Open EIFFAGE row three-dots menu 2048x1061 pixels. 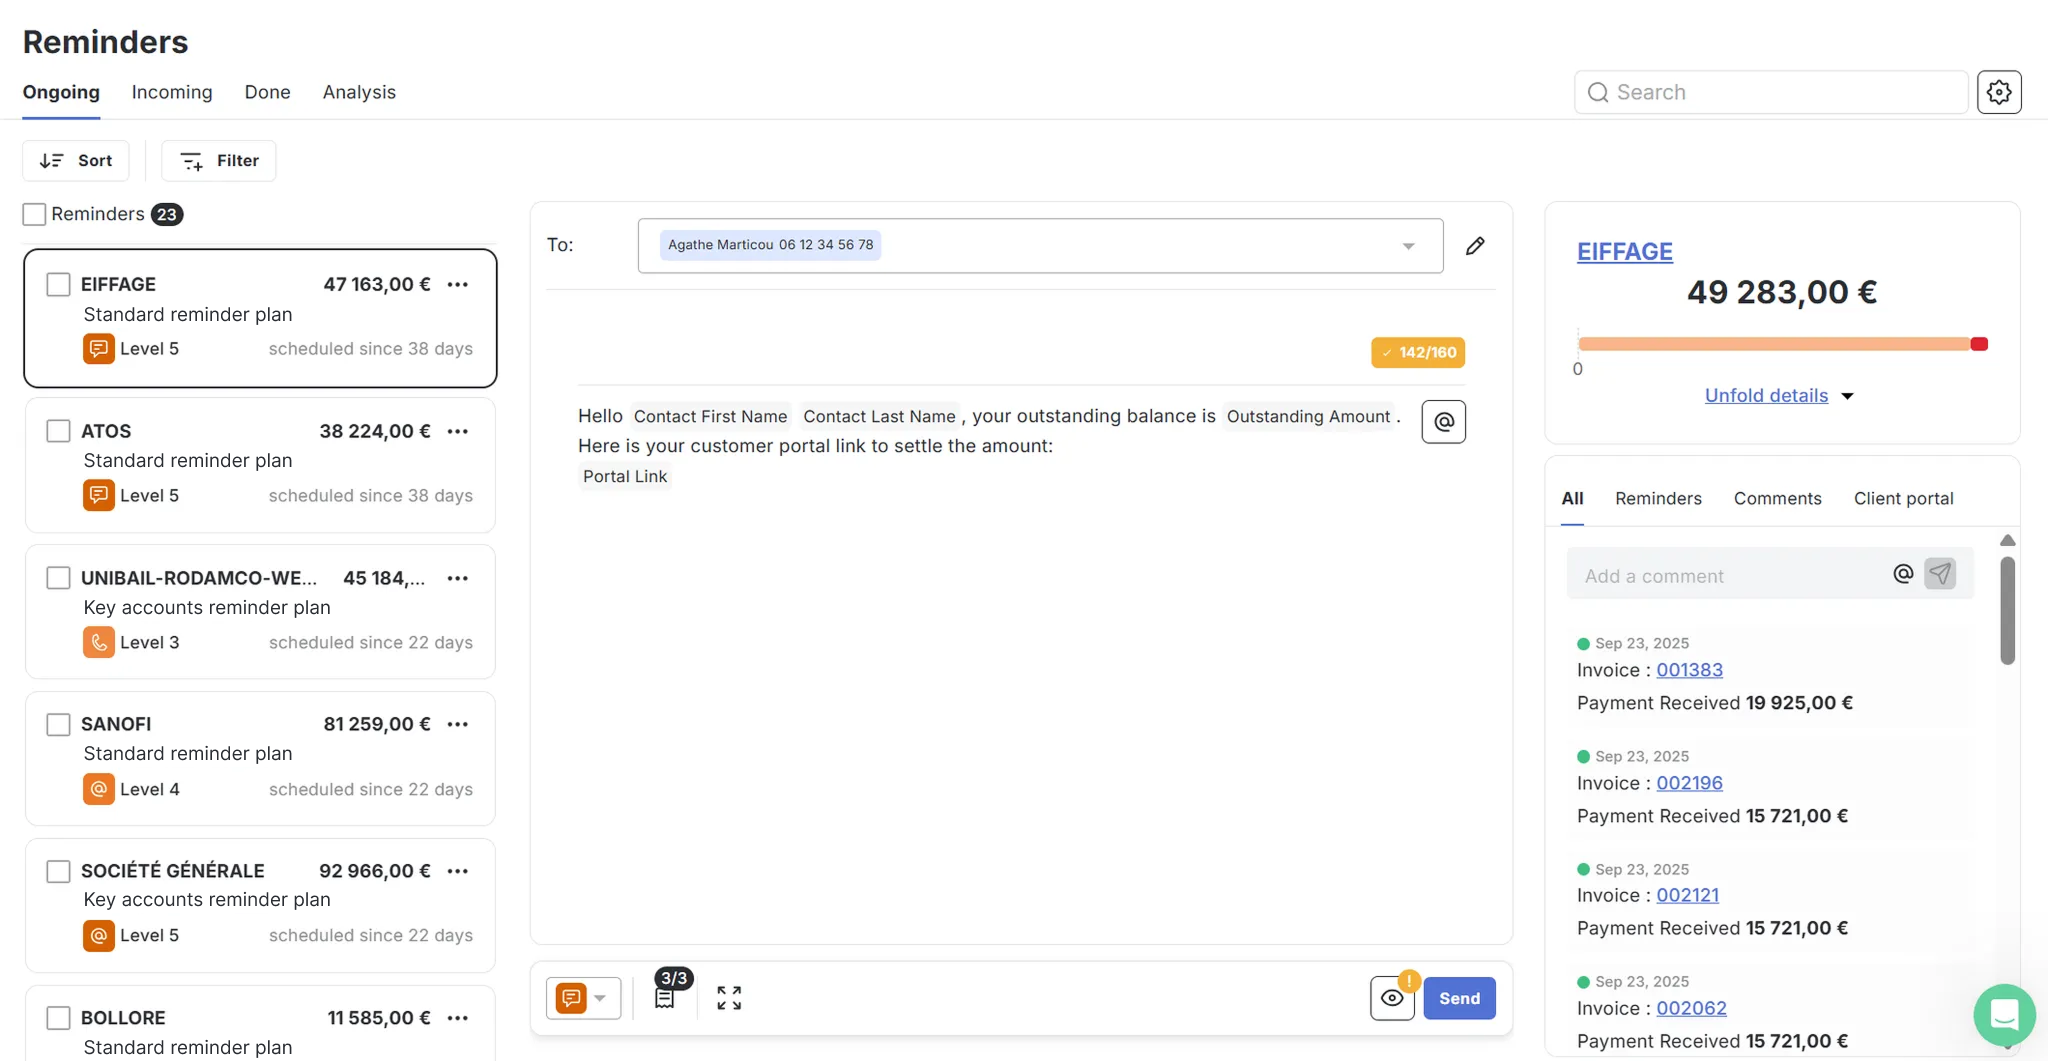coord(458,284)
